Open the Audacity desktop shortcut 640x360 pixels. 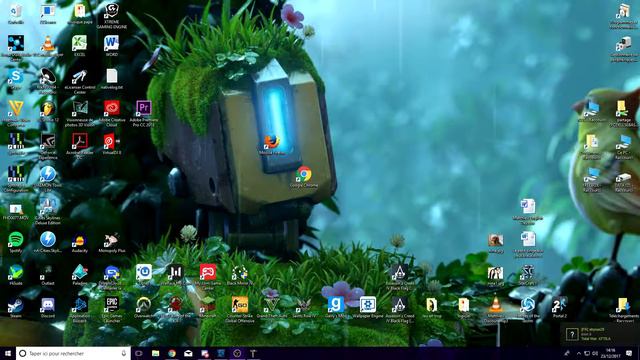click(79, 243)
